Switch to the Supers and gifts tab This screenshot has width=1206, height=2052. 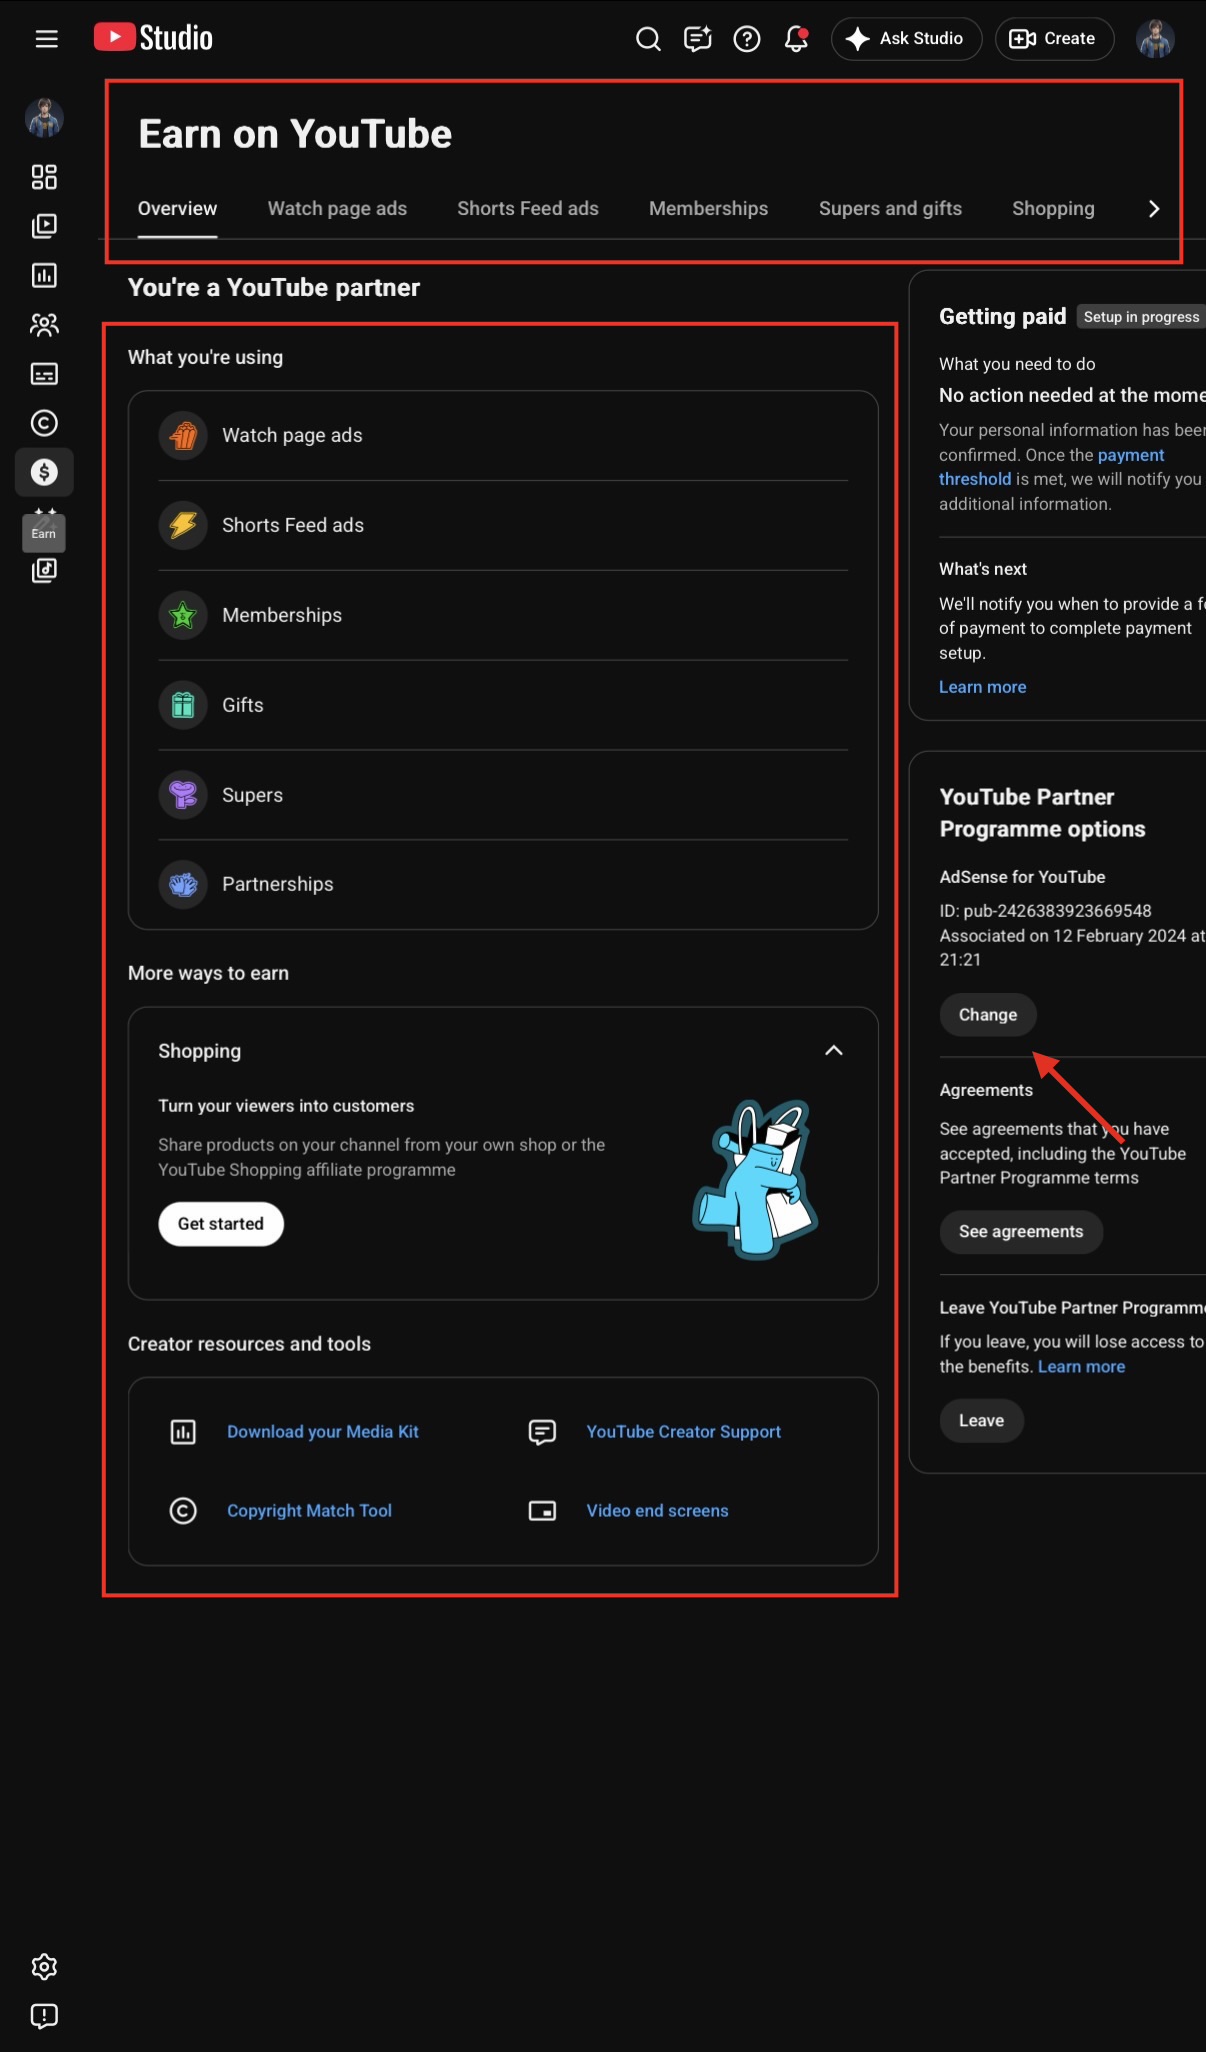890,209
